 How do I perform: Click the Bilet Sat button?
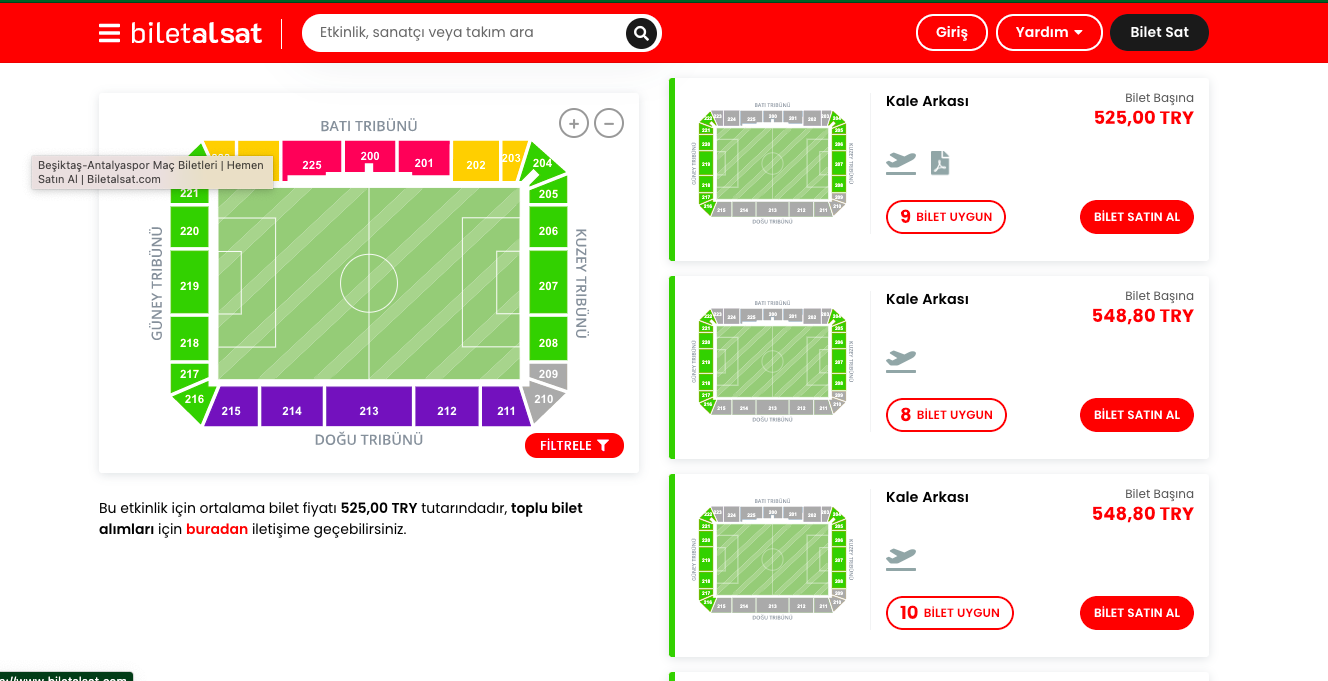(1159, 33)
